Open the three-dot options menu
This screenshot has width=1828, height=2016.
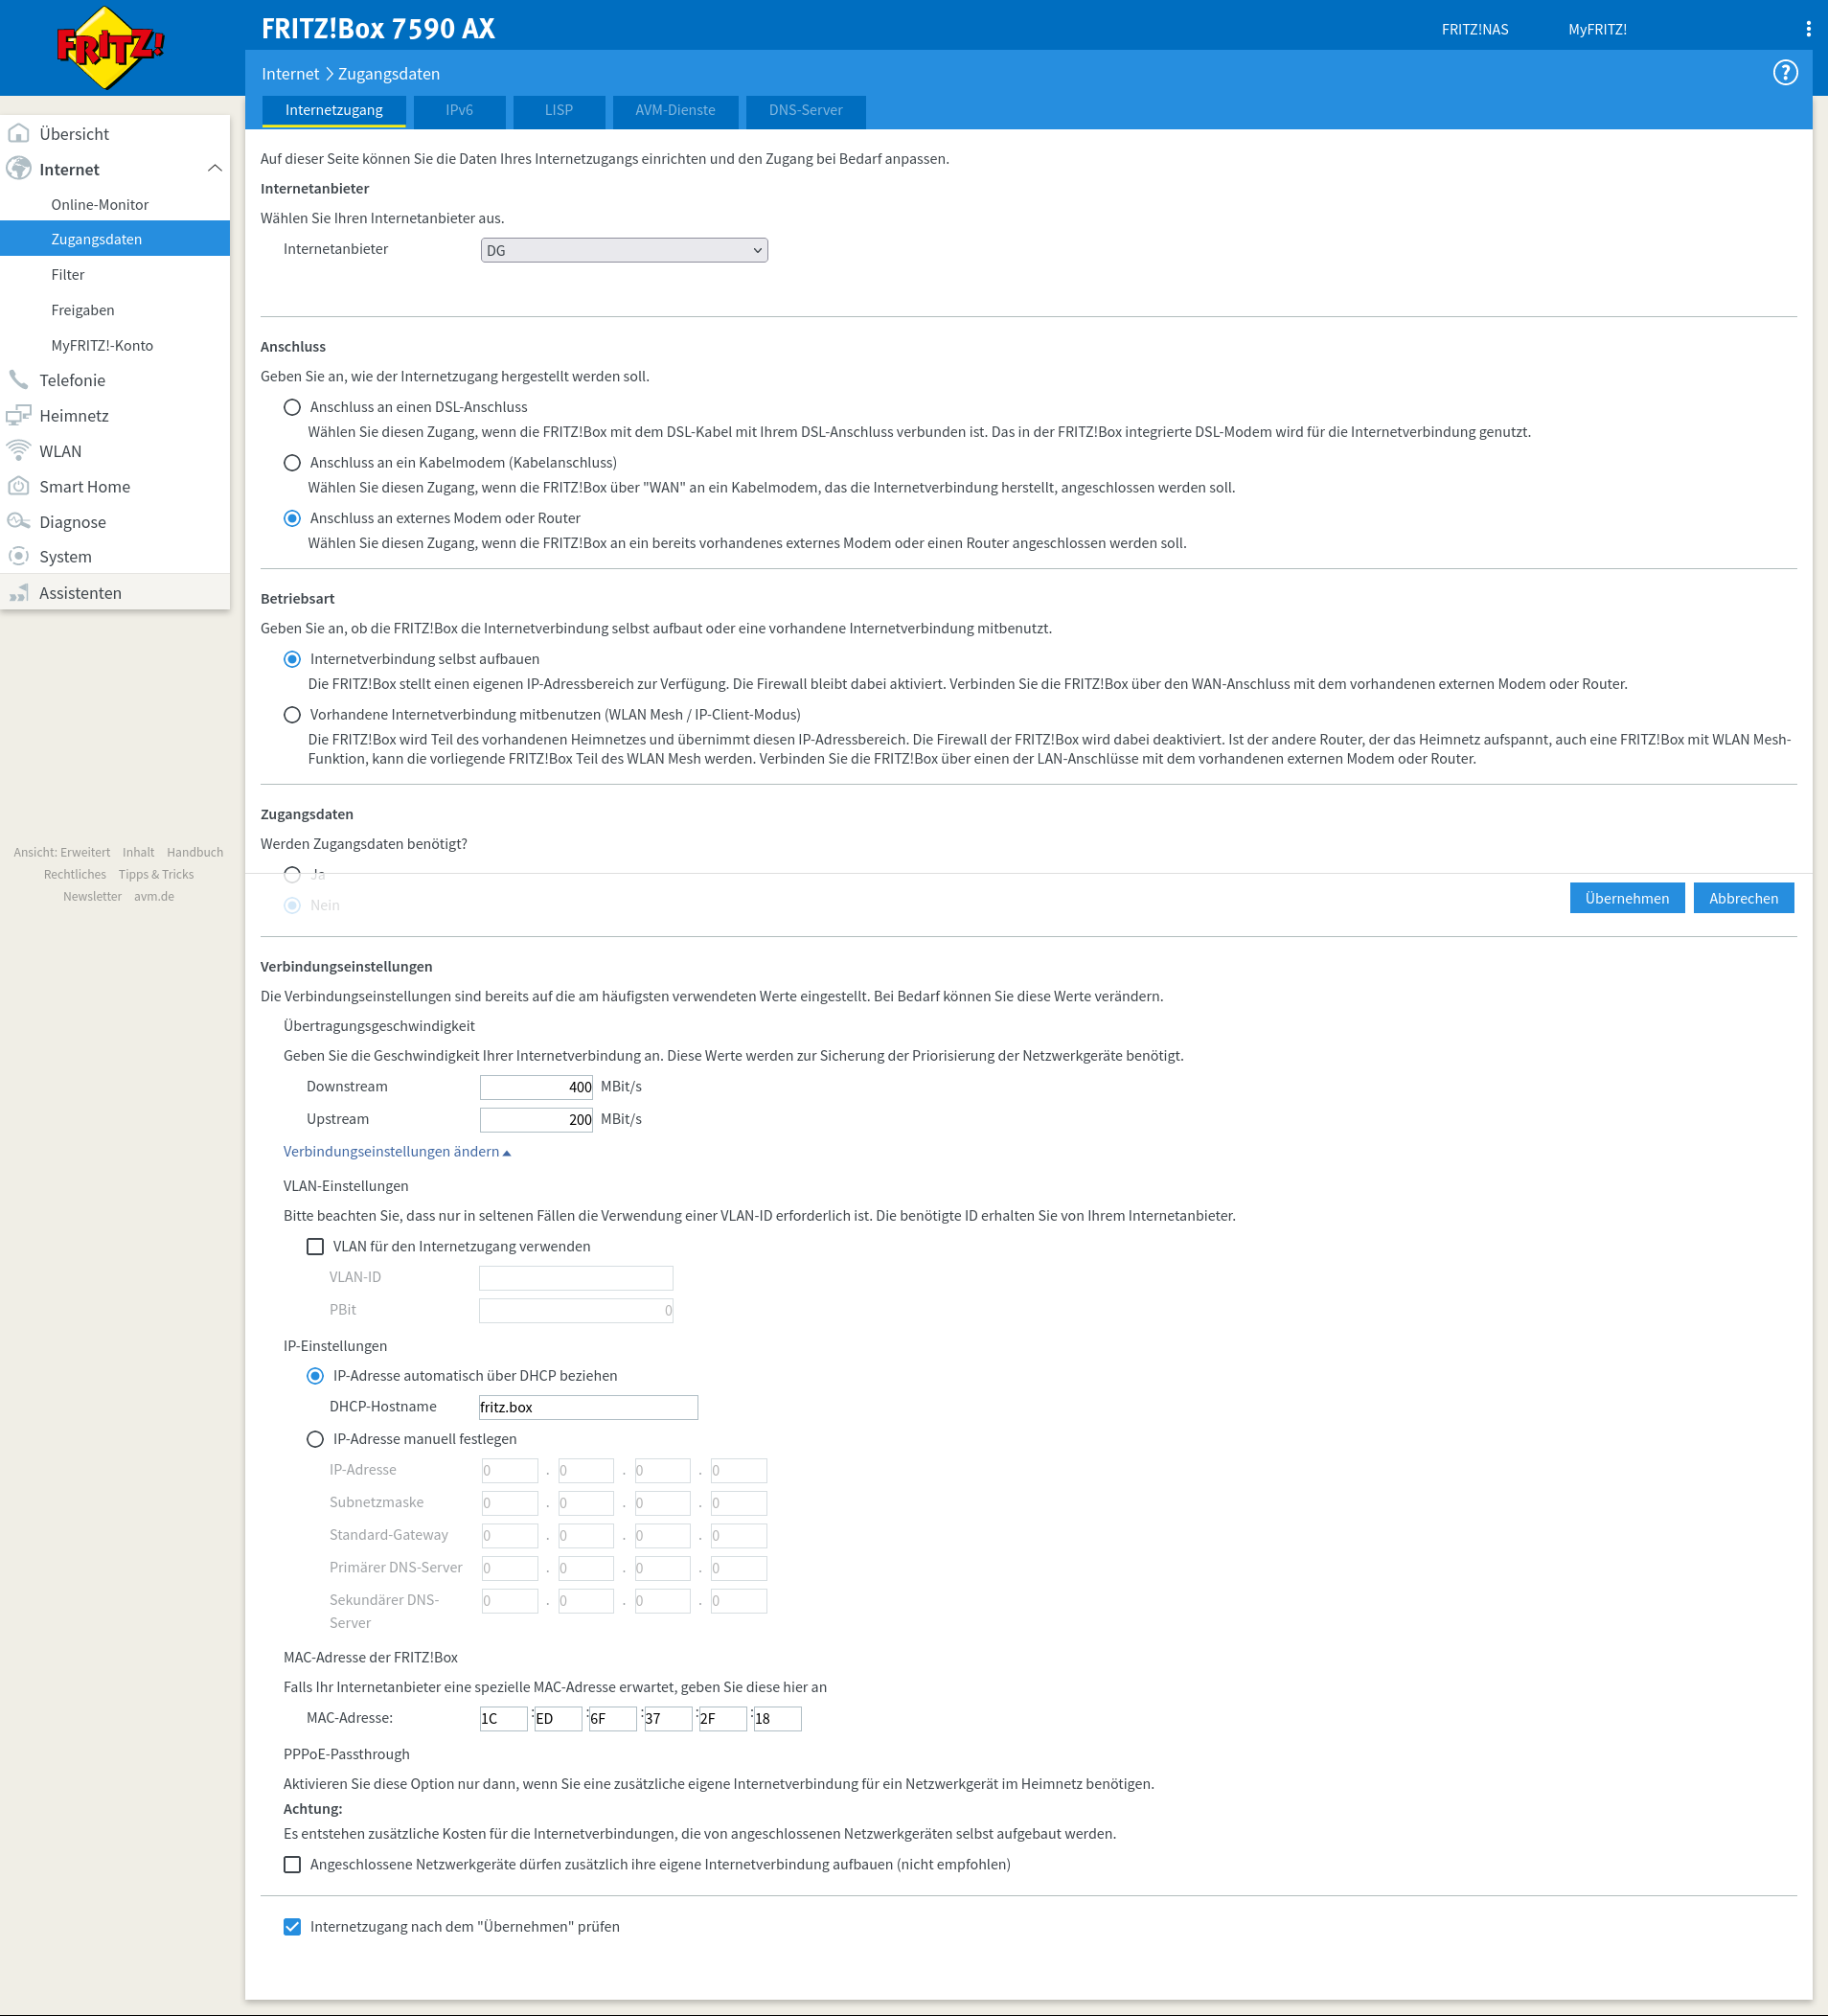pyautogui.click(x=1808, y=29)
